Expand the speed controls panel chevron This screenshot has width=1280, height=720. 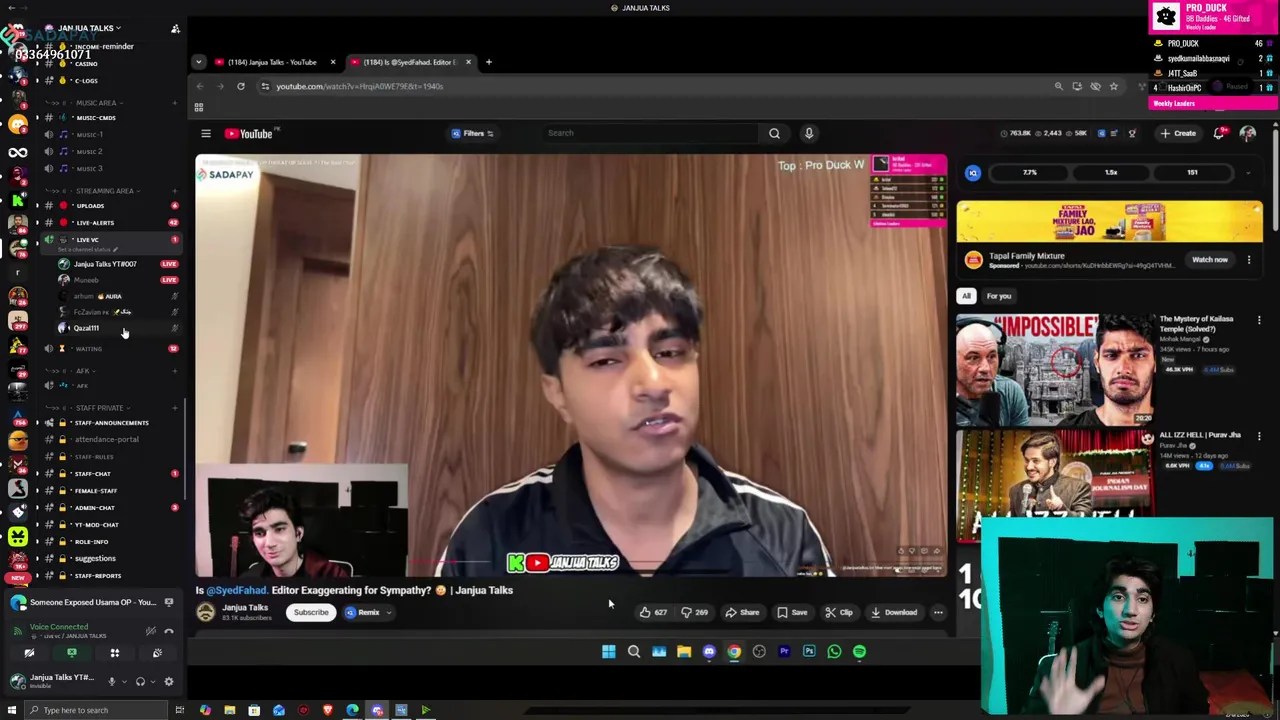click(x=1248, y=173)
